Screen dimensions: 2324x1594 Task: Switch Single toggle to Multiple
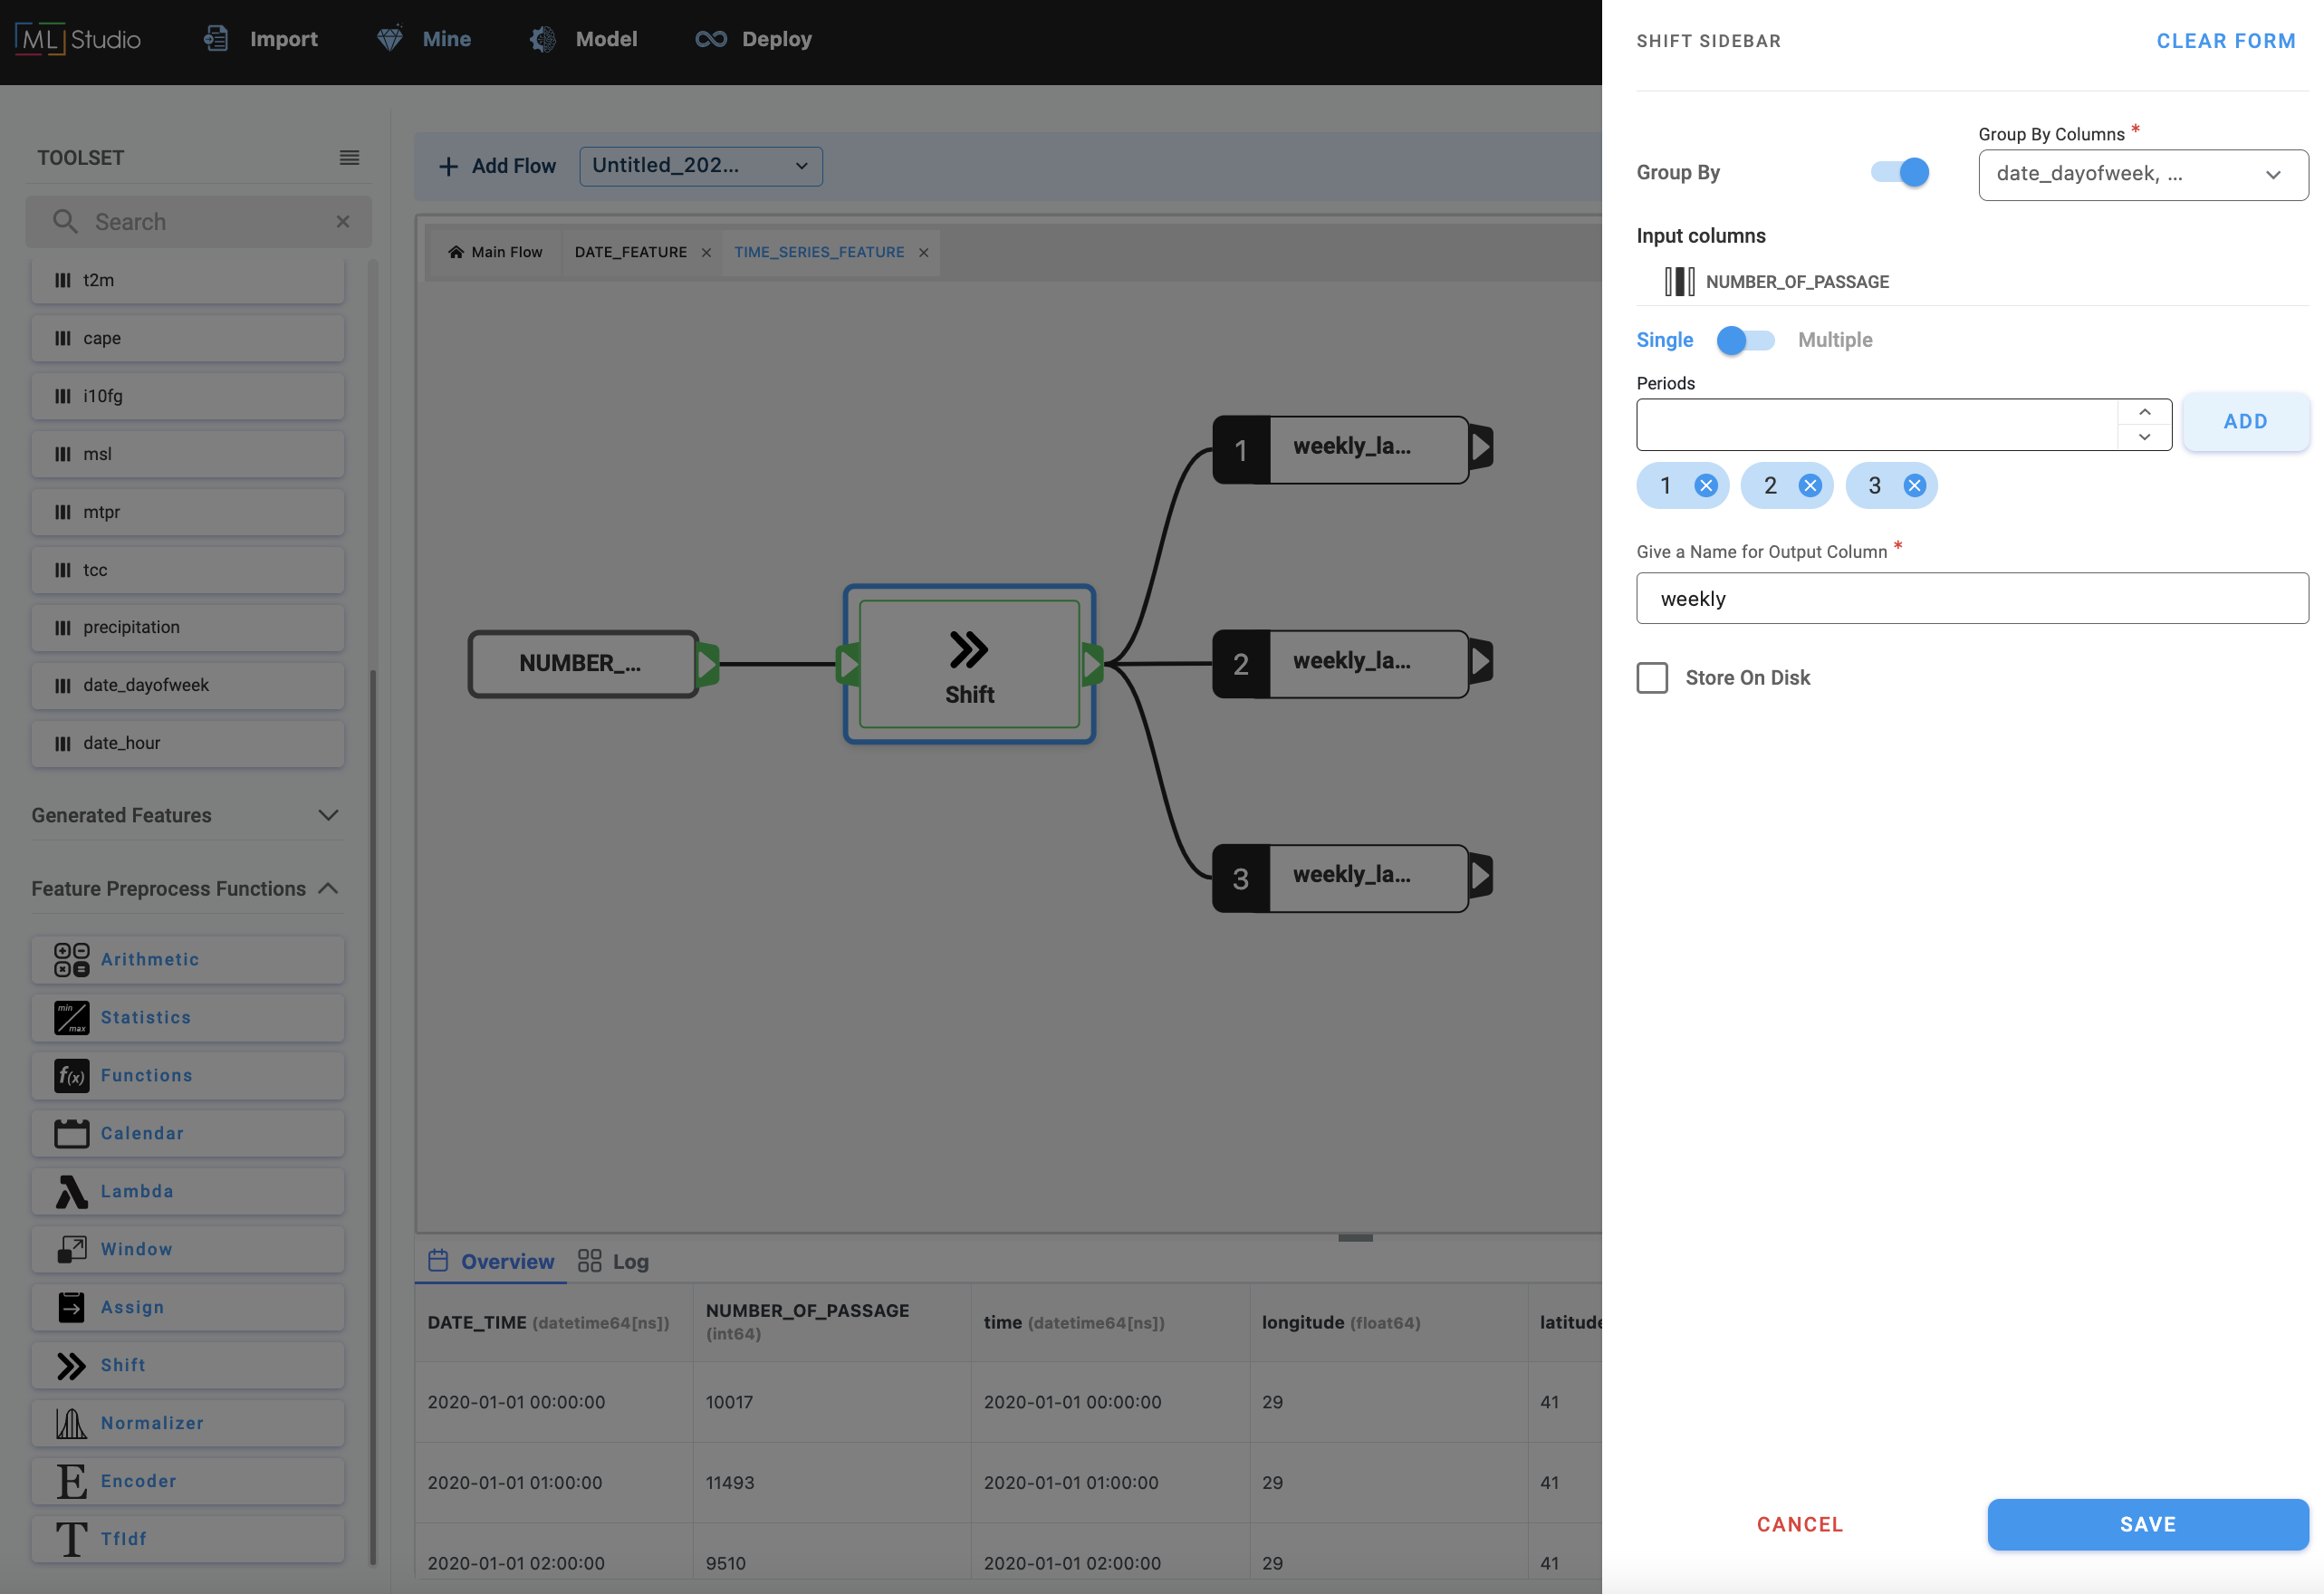tap(1745, 340)
